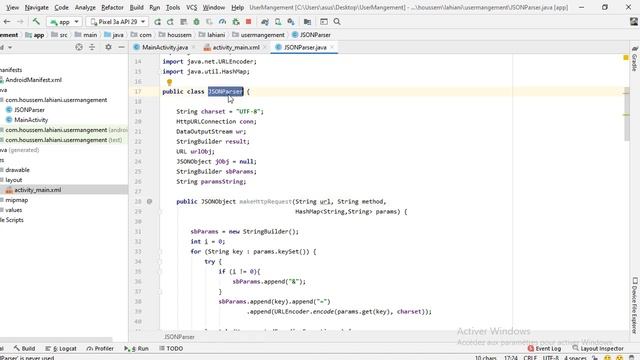This screenshot has width=640, height=360.
Task: Collapse the fold marker at line 29
Action: point(160,211)
